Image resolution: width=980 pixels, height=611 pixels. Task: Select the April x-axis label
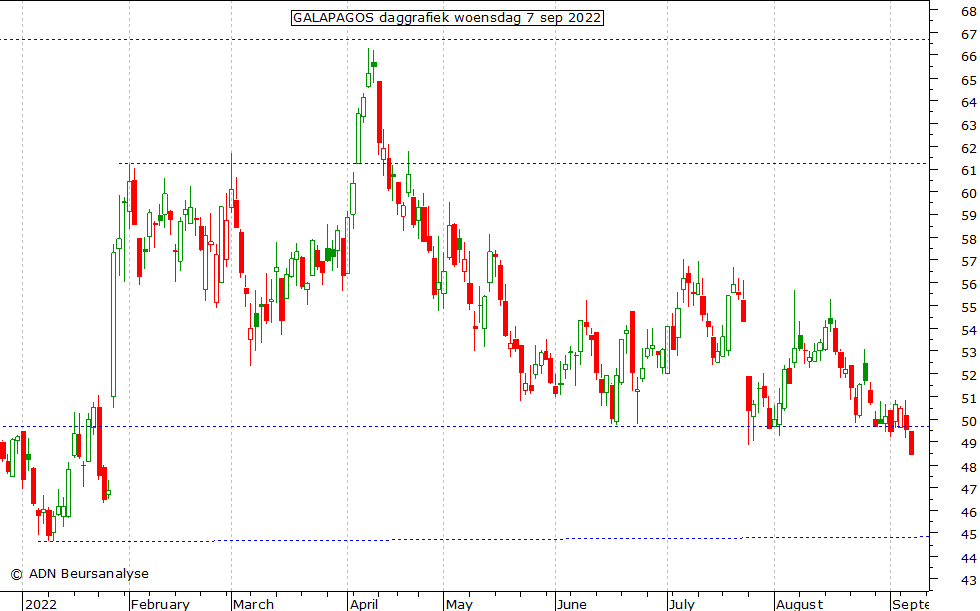(364, 604)
